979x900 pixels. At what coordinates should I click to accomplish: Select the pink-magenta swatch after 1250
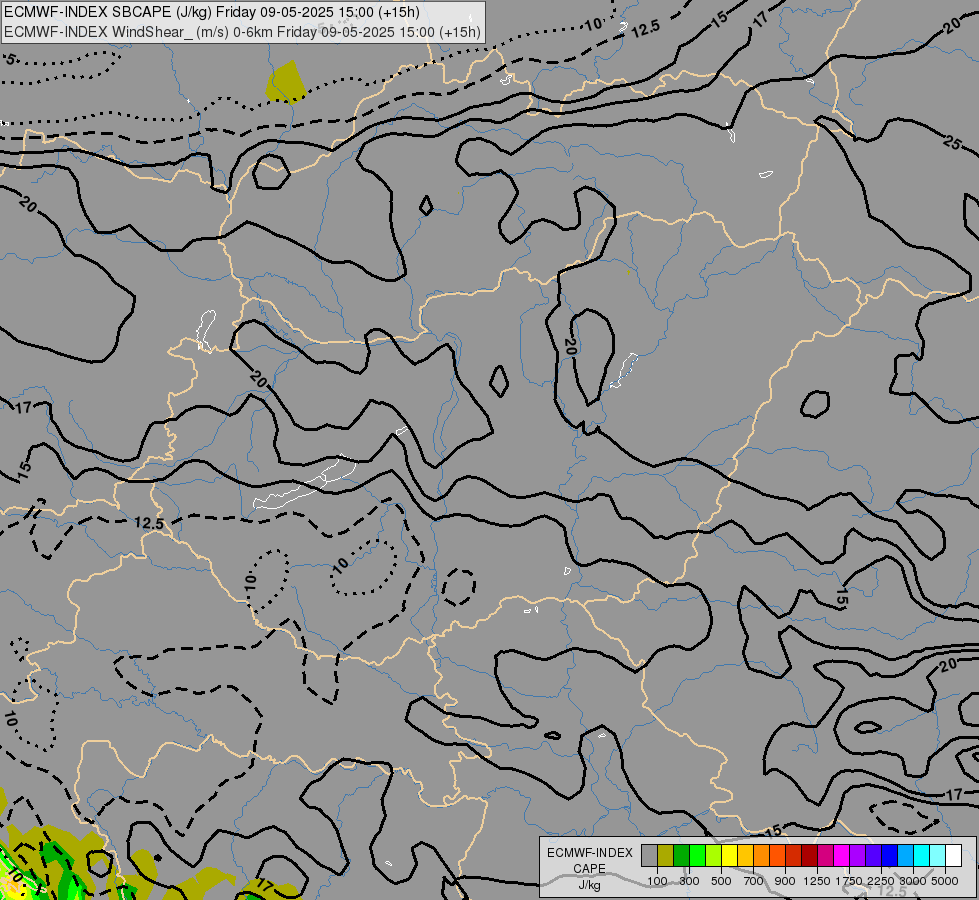coord(825,855)
